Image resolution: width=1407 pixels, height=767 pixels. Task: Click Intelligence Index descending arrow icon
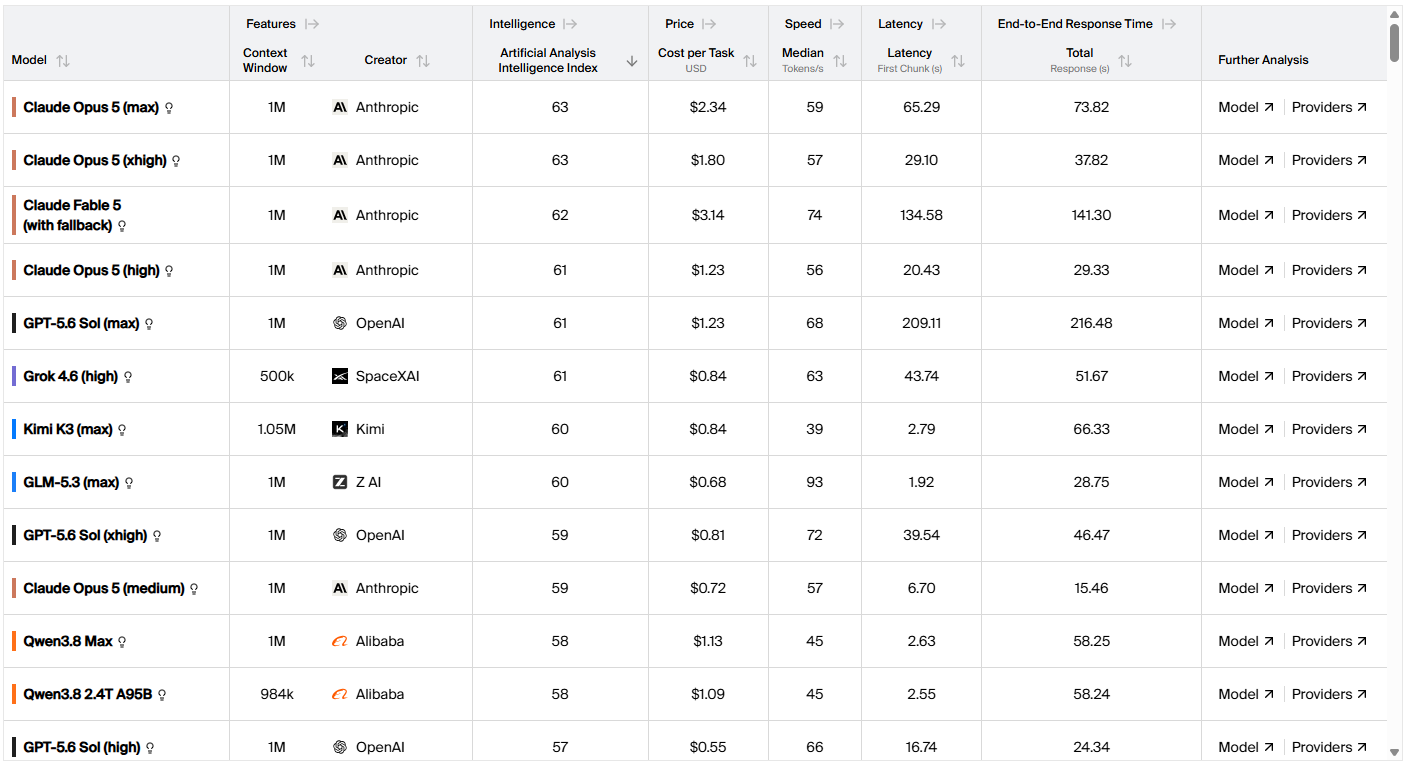click(x=632, y=61)
